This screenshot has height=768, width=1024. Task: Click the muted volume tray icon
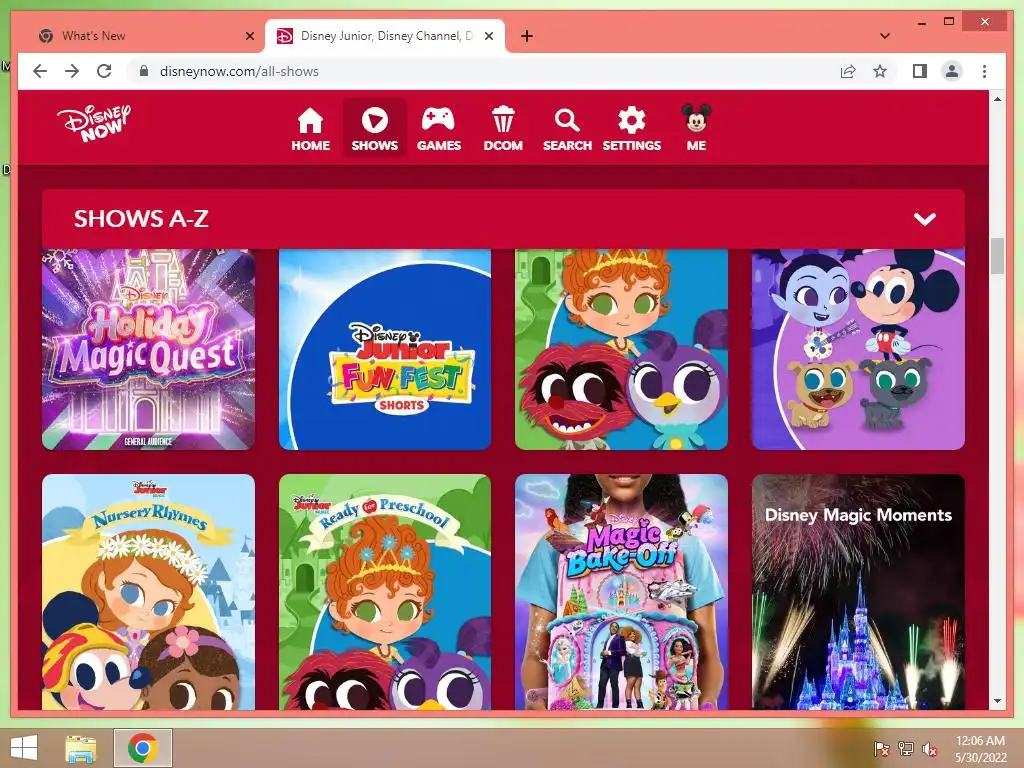929,748
